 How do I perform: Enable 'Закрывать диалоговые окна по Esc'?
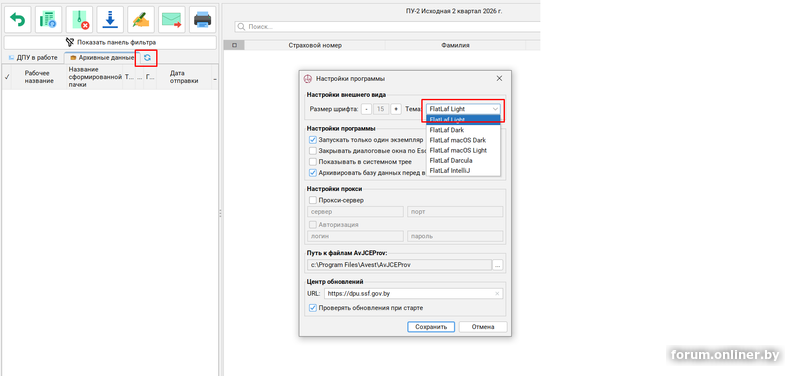pos(313,151)
